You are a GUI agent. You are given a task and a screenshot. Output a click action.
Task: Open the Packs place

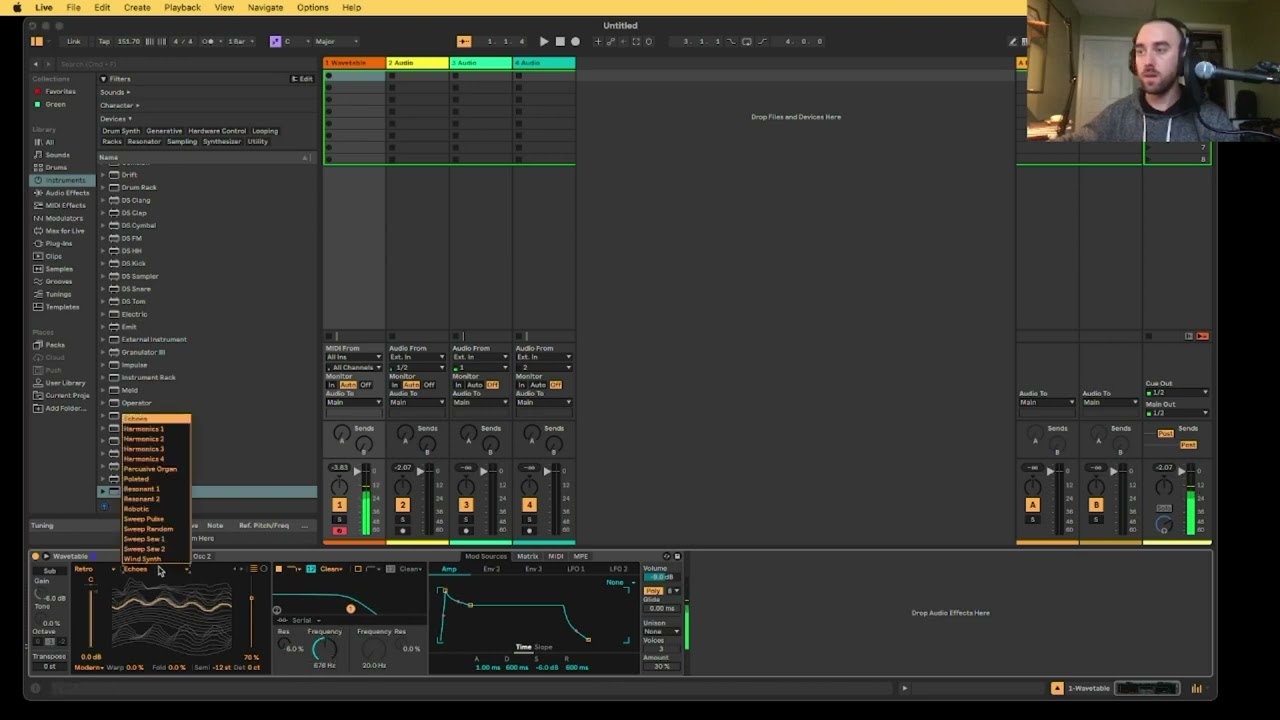(x=55, y=344)
